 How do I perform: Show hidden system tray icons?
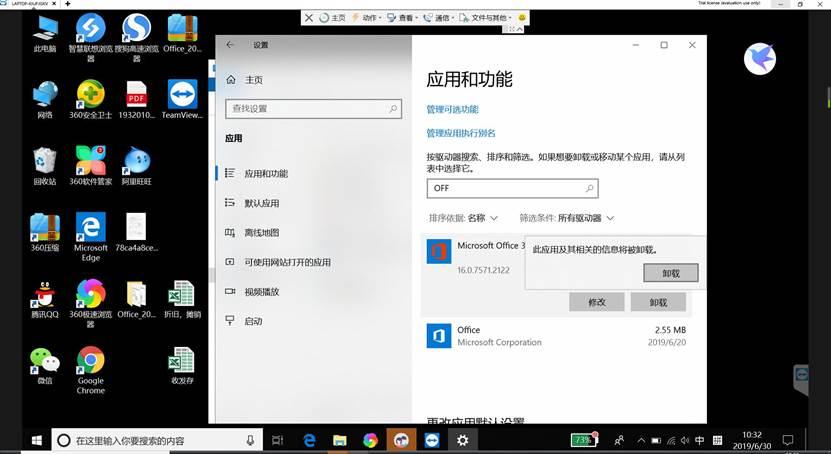[641, 440]
